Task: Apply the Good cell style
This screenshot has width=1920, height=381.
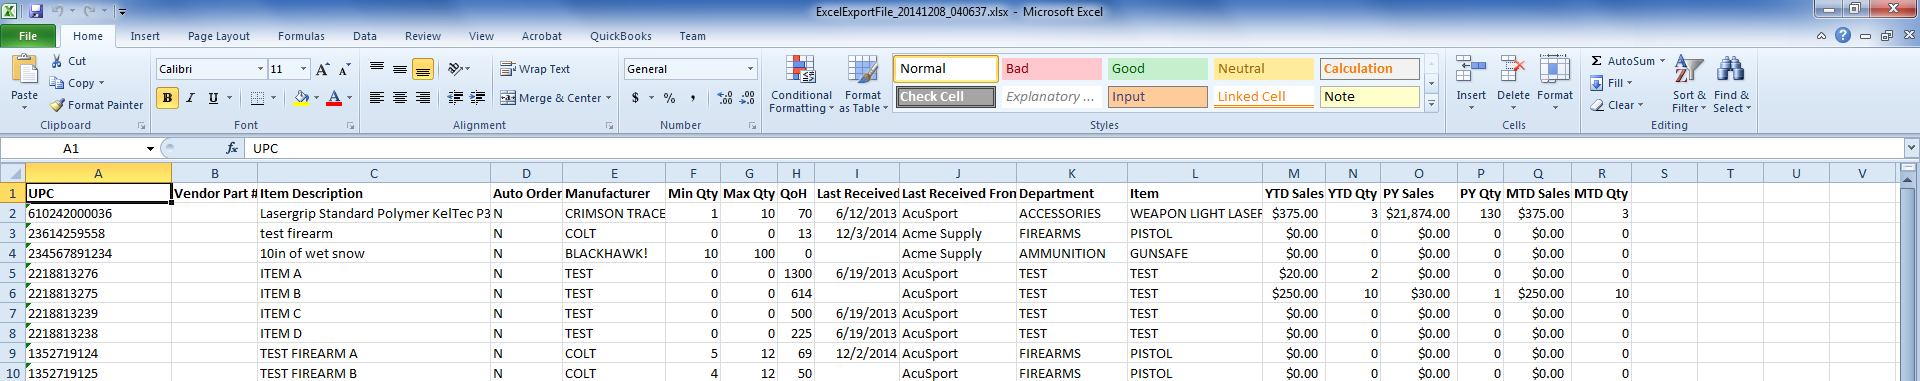Action: (x=1157, y=69)
